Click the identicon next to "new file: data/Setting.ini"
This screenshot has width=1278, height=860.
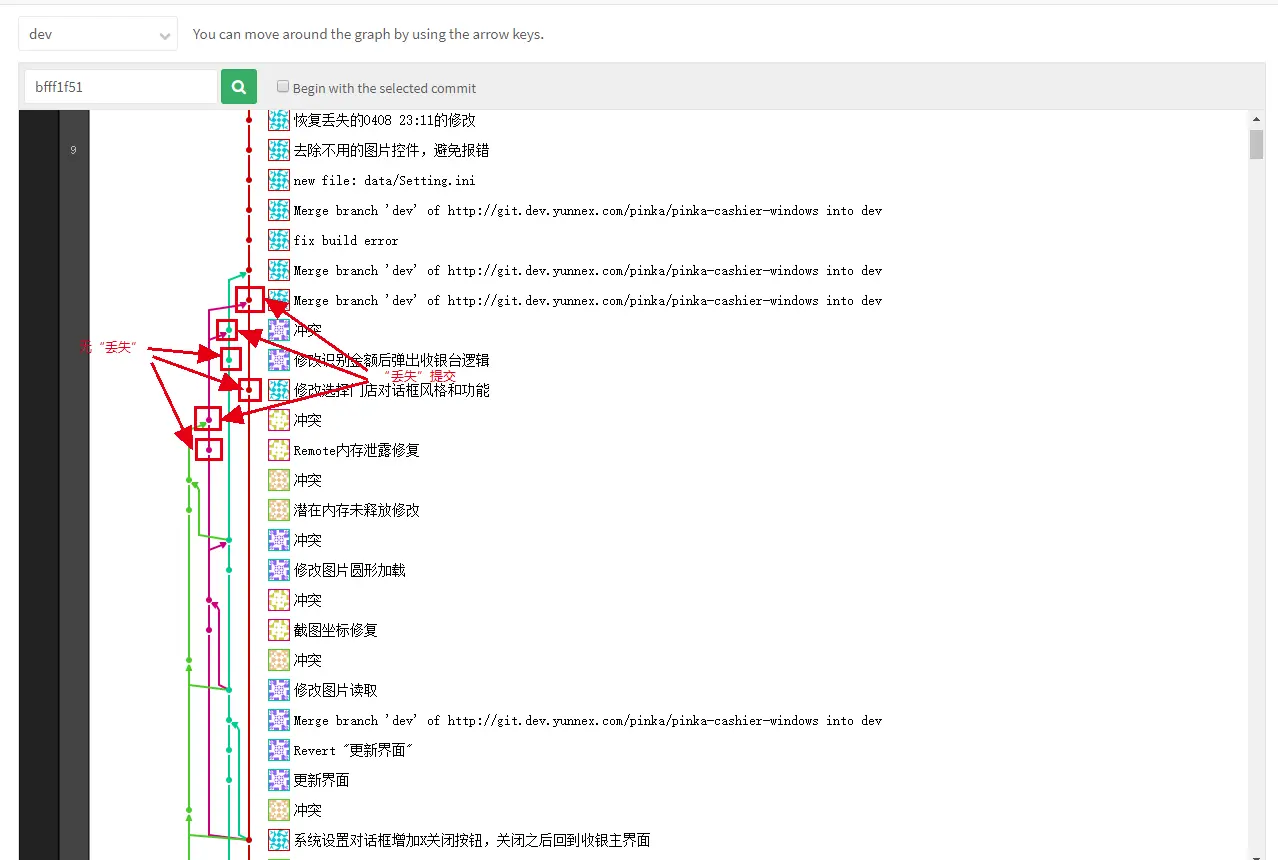[x=277, y=180]
